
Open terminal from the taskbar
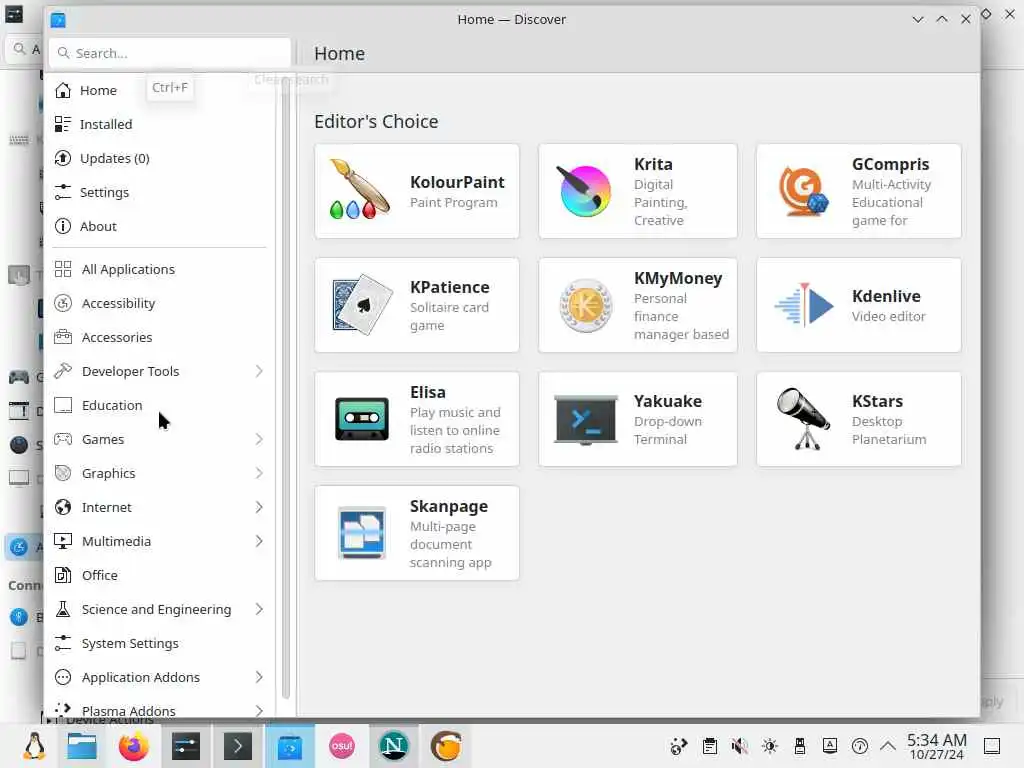tap(238, 746)
